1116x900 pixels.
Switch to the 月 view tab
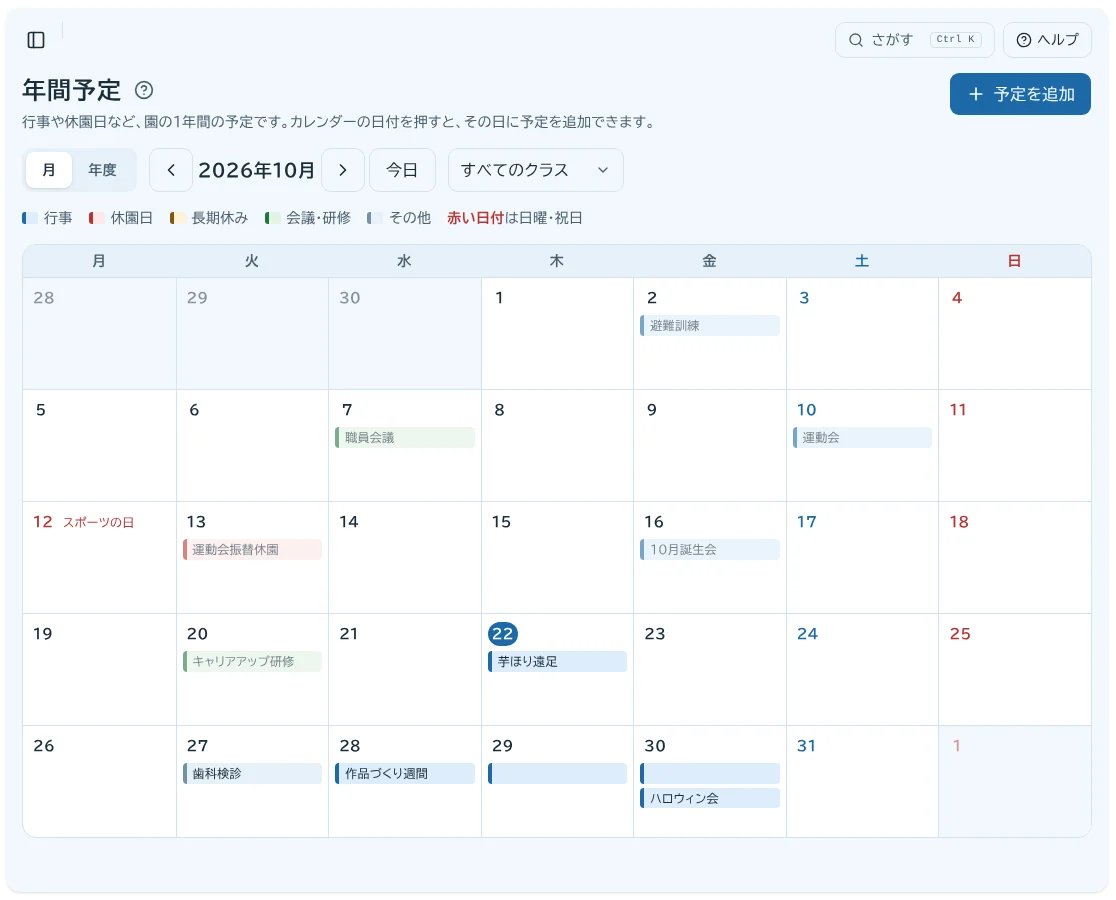(x=49, y=170)
